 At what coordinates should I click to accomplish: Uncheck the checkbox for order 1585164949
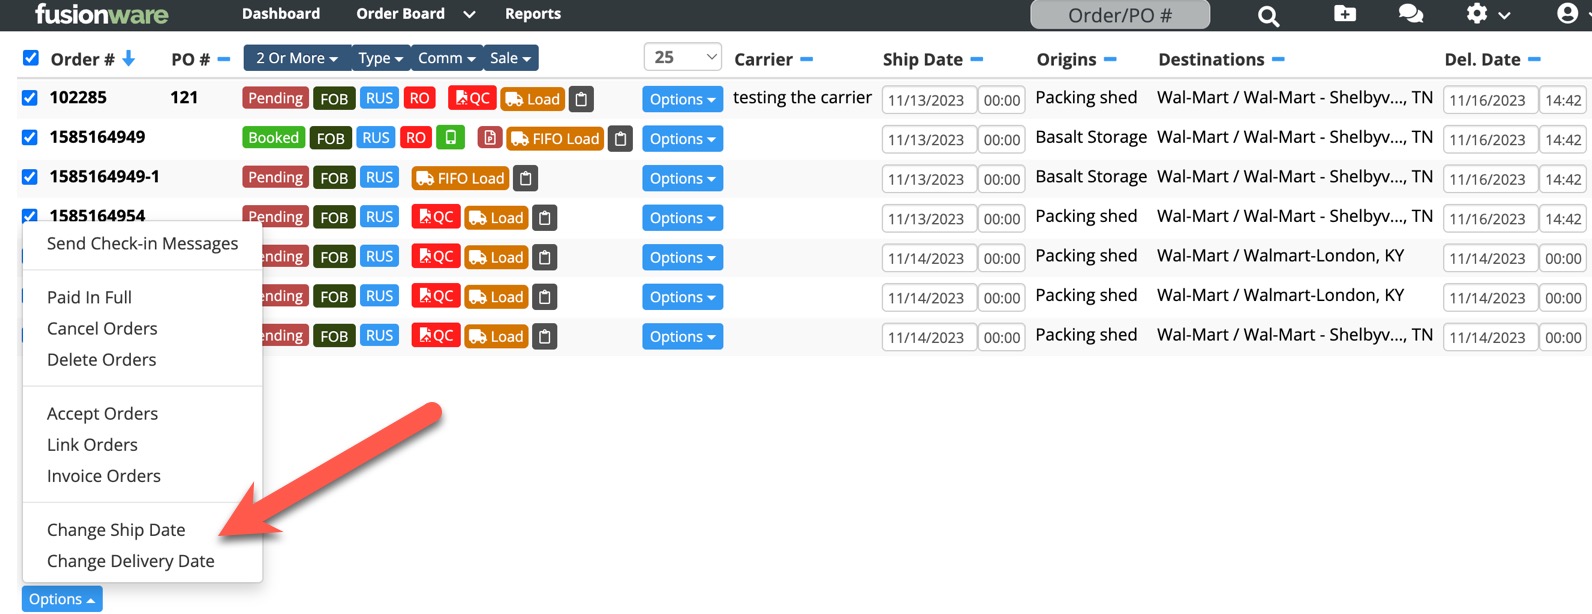coord(30,137)
